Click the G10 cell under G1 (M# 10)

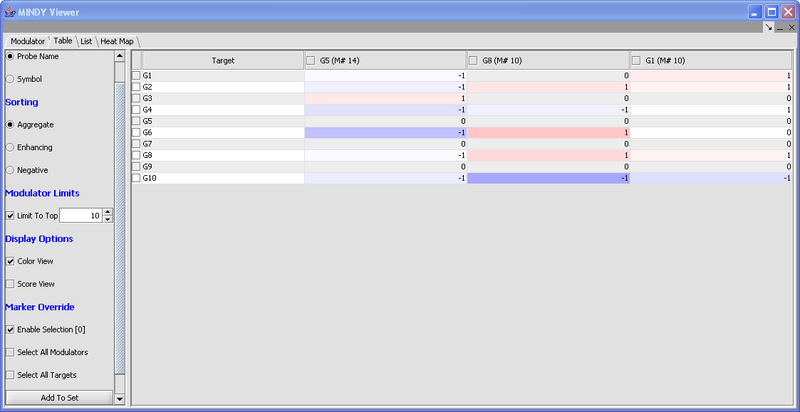click(711, 178)
